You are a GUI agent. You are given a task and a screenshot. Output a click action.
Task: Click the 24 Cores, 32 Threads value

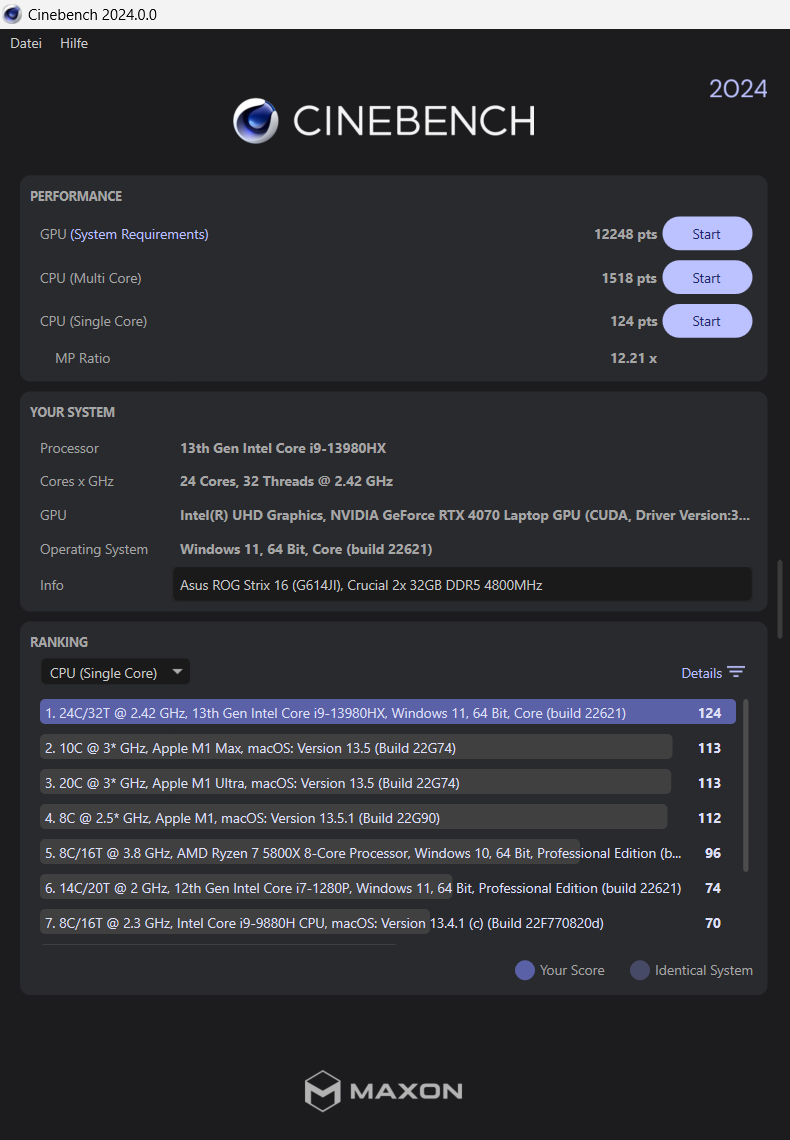click(286, 481)
